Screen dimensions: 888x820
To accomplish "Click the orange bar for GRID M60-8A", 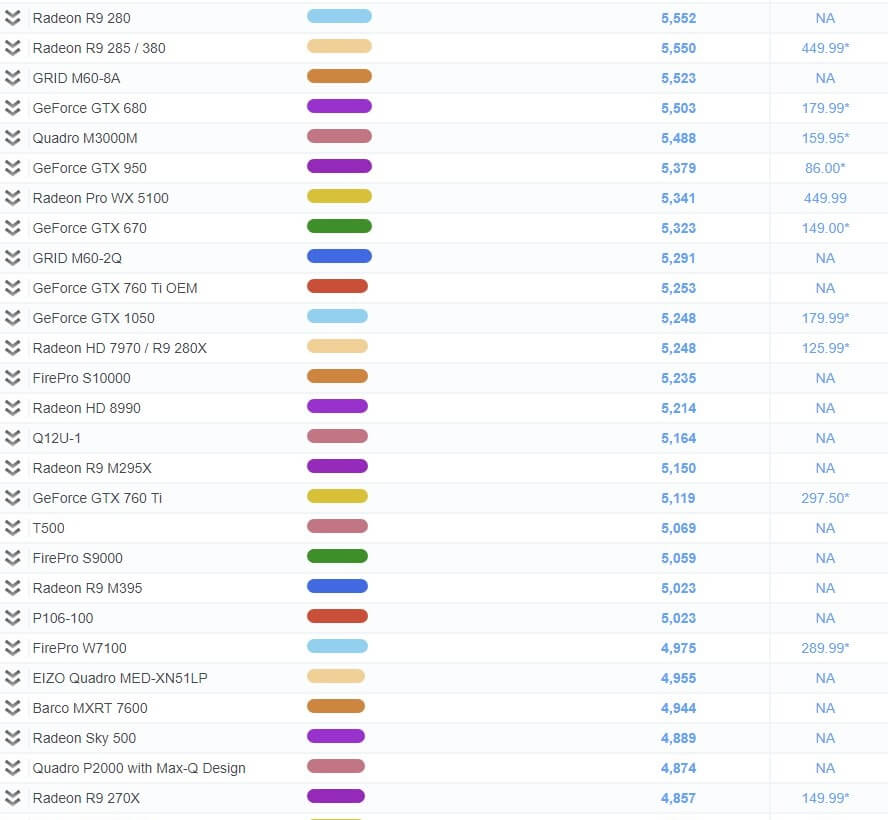I will click(339, 76).
